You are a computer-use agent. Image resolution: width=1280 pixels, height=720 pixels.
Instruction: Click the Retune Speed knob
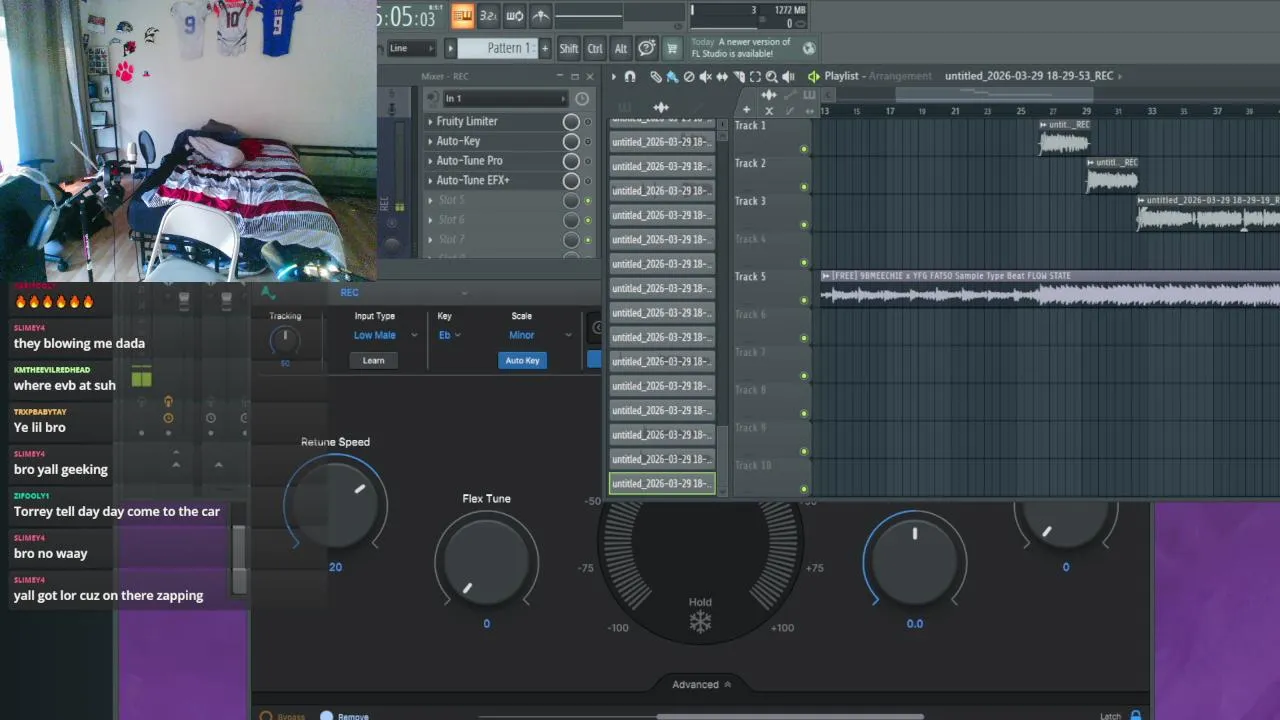coord(335,503)
